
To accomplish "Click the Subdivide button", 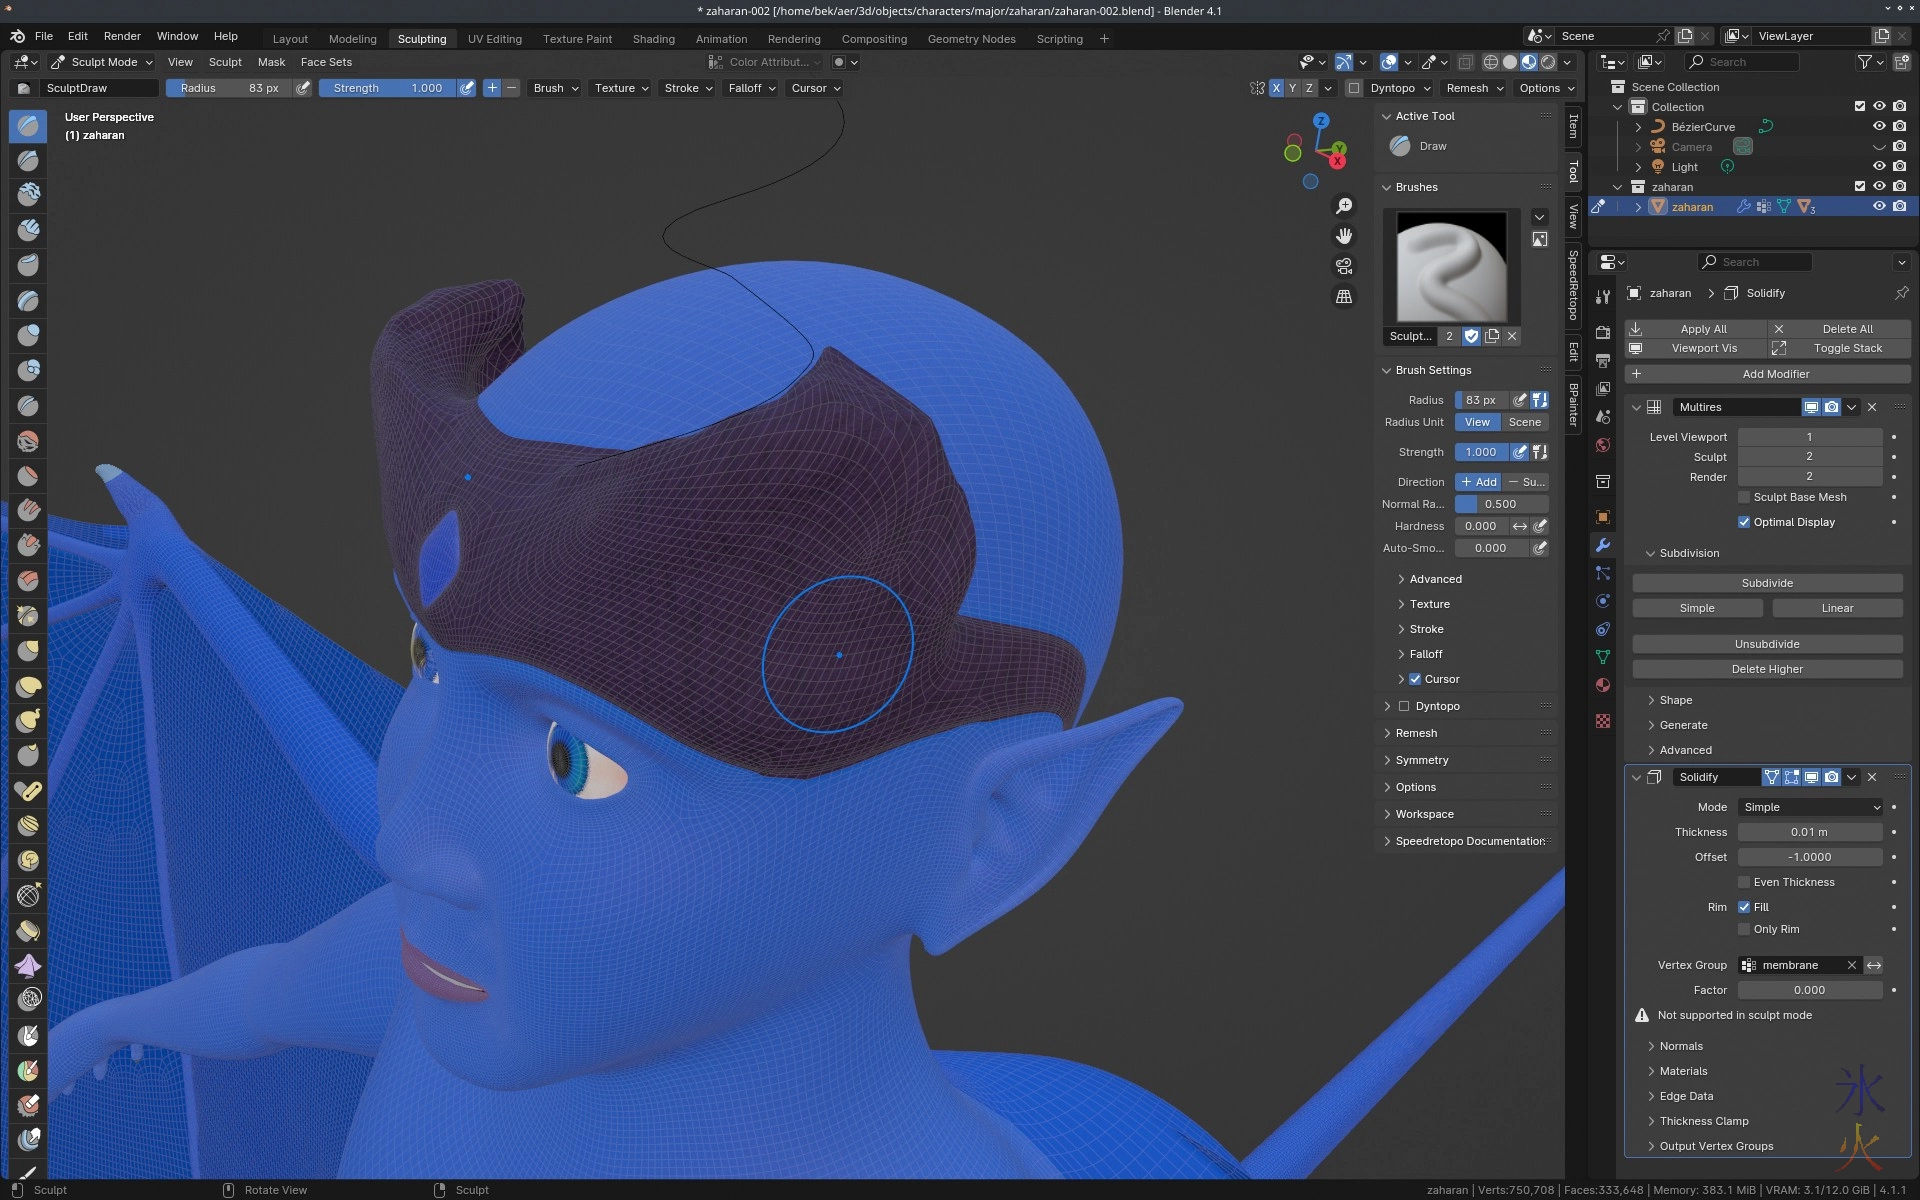I will 1767,583.
